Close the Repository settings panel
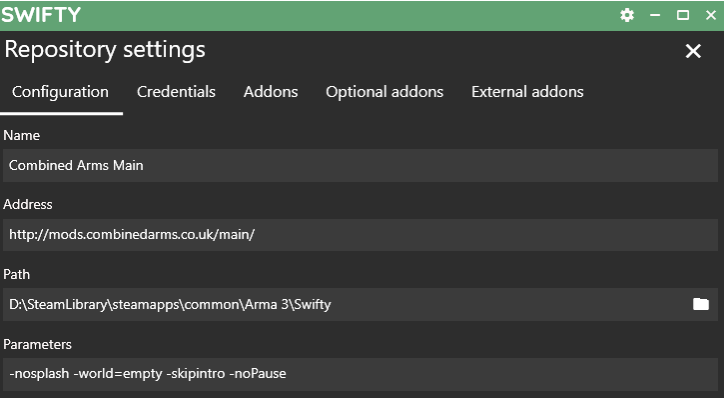 693,51
